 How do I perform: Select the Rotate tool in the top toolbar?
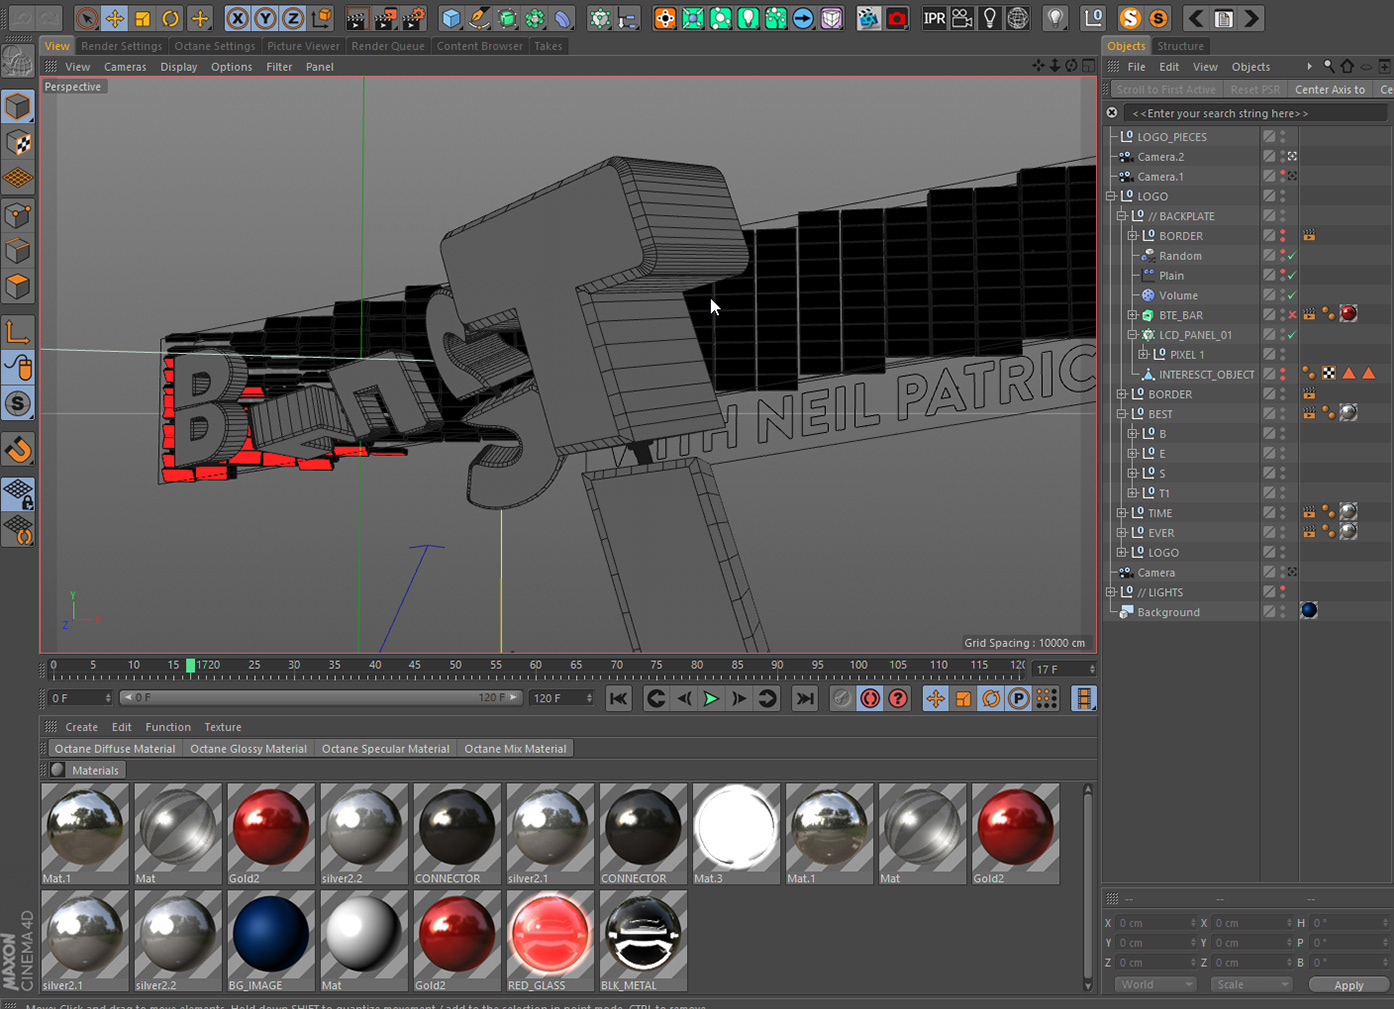170,18
